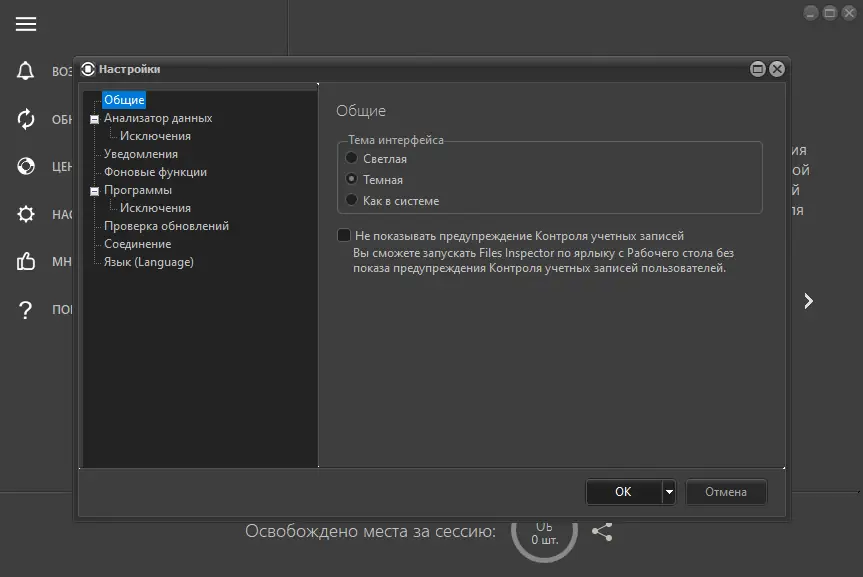
Task: Click the OK button
Action: pos(624,492)
